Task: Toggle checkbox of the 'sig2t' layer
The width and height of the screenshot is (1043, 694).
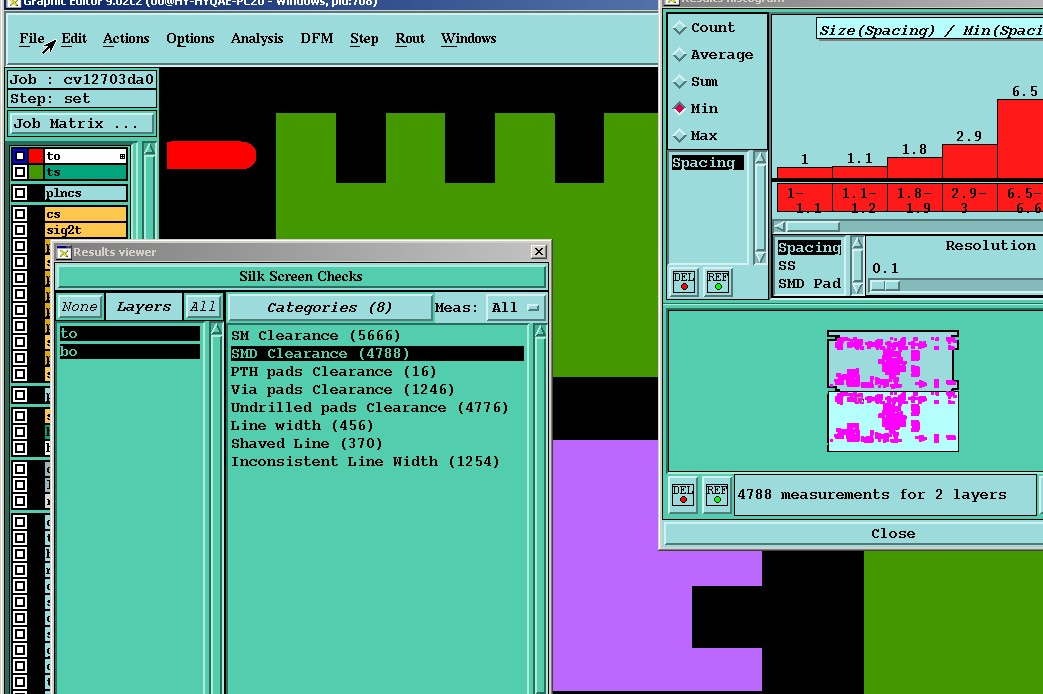Action: (19, 230)
